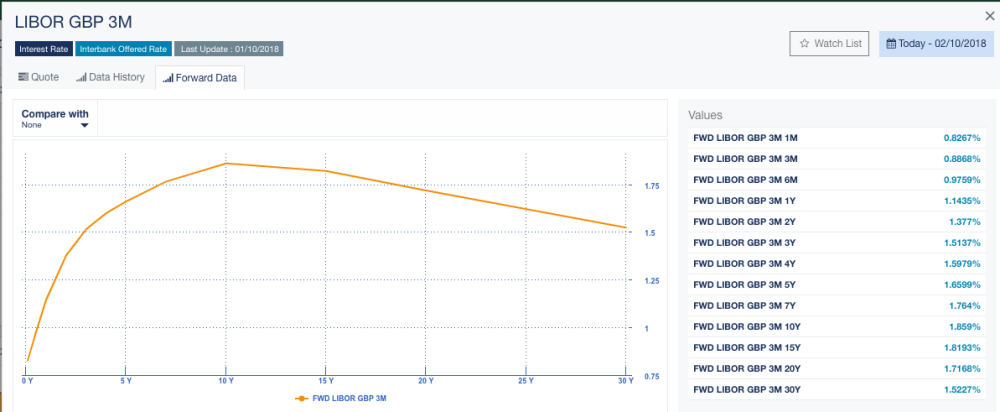Select the FWD LIBOR GBP 3M 4Y row
This screenshot has height=412, width=1000.
point(837,263)
